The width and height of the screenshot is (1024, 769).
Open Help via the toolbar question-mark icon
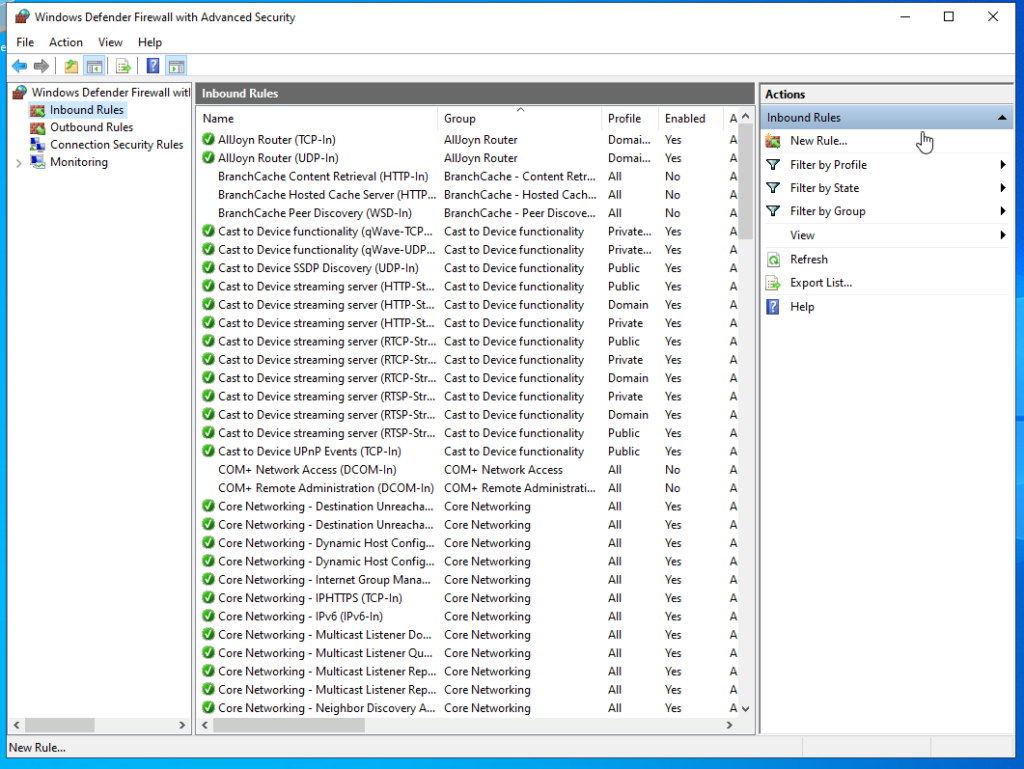pos(153,66)
